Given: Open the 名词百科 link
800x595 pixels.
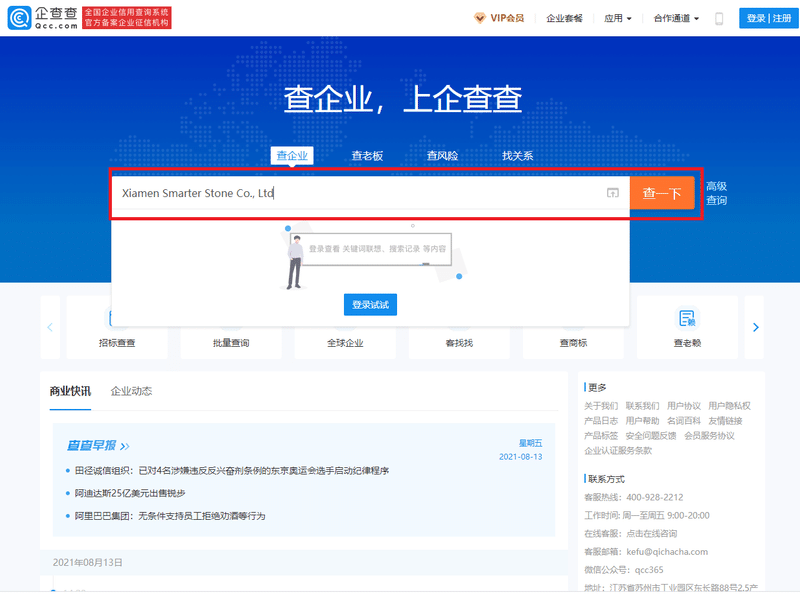Looking at the screenshot, I should (684, 420).
